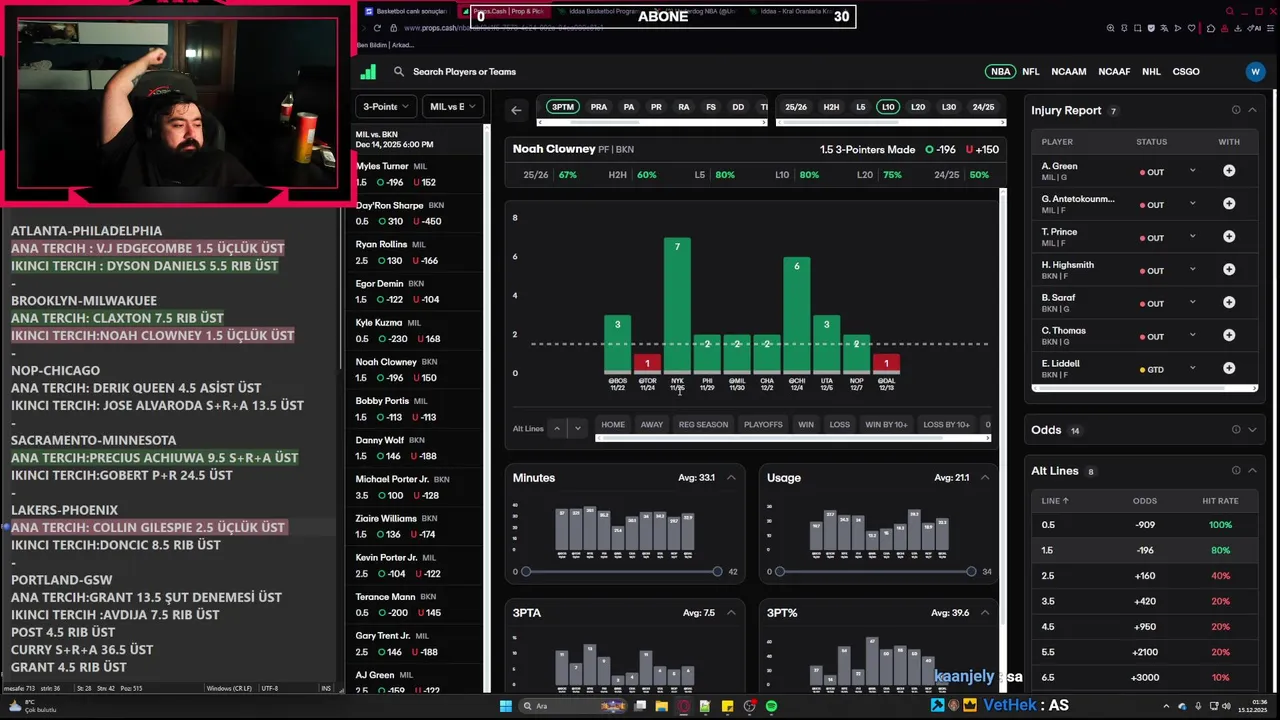Toggle the PLAYOFFS filter
The height and width of the screenshot is (720, 1280).
763,424
